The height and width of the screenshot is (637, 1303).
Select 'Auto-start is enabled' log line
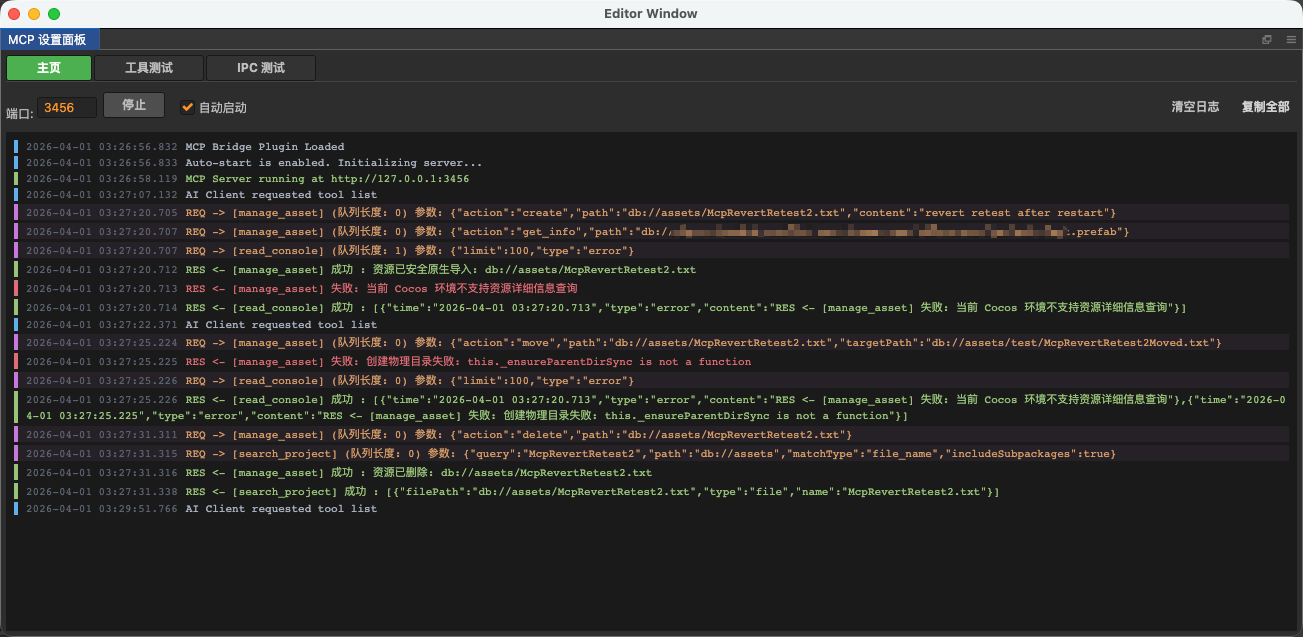651,163
